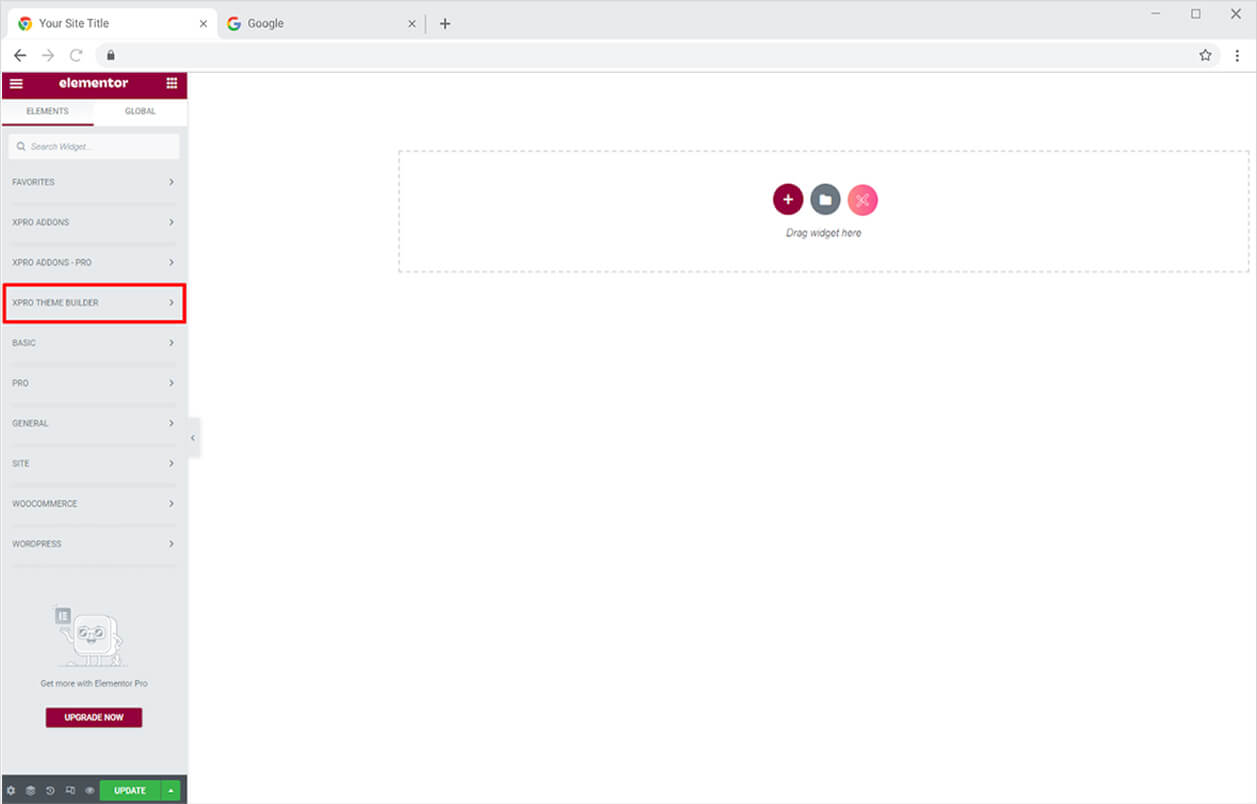Image resolution: width=1257 pixels, height=804 pixels.
Task: Open the History icon in bottom bar
Action: coord(50,790)
